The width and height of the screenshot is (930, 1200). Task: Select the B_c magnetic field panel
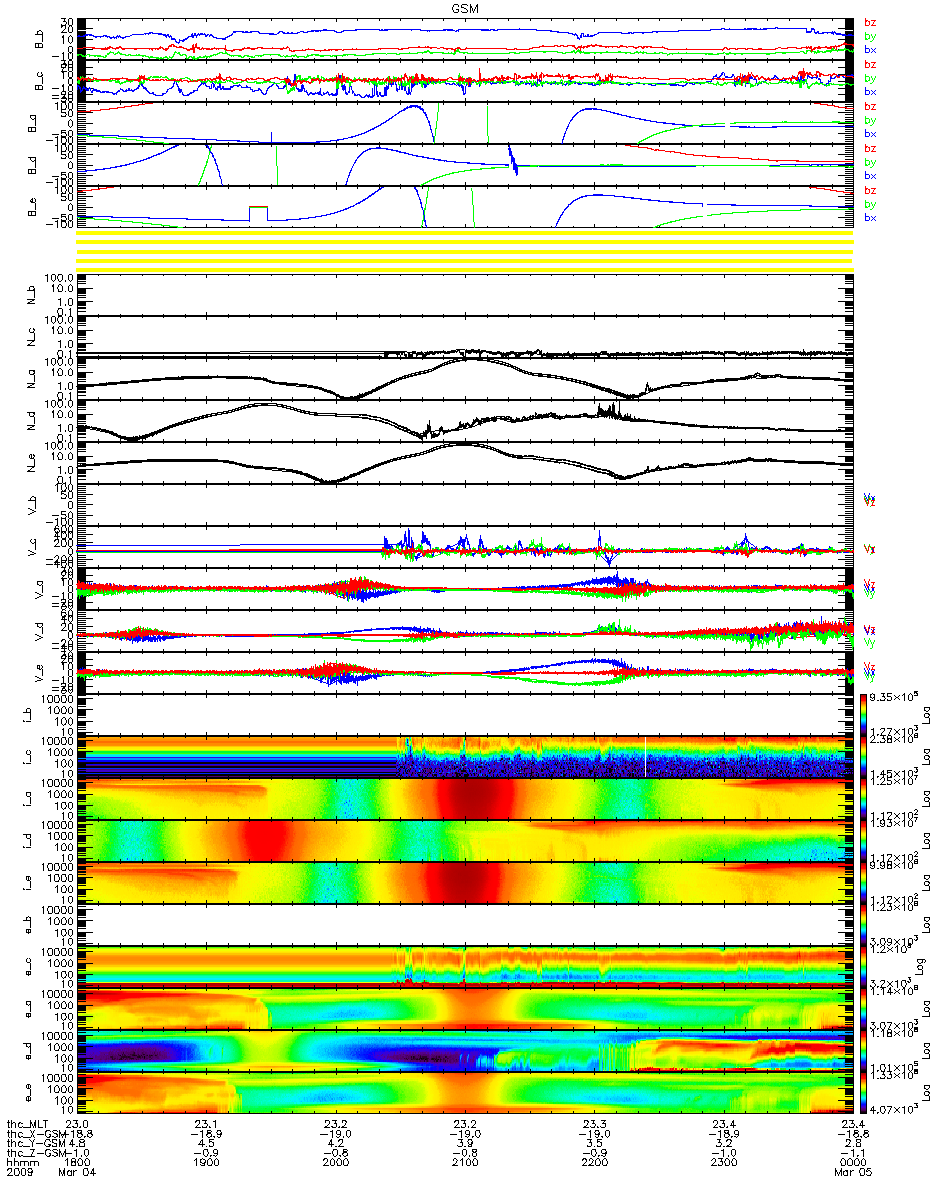[466, 81]
